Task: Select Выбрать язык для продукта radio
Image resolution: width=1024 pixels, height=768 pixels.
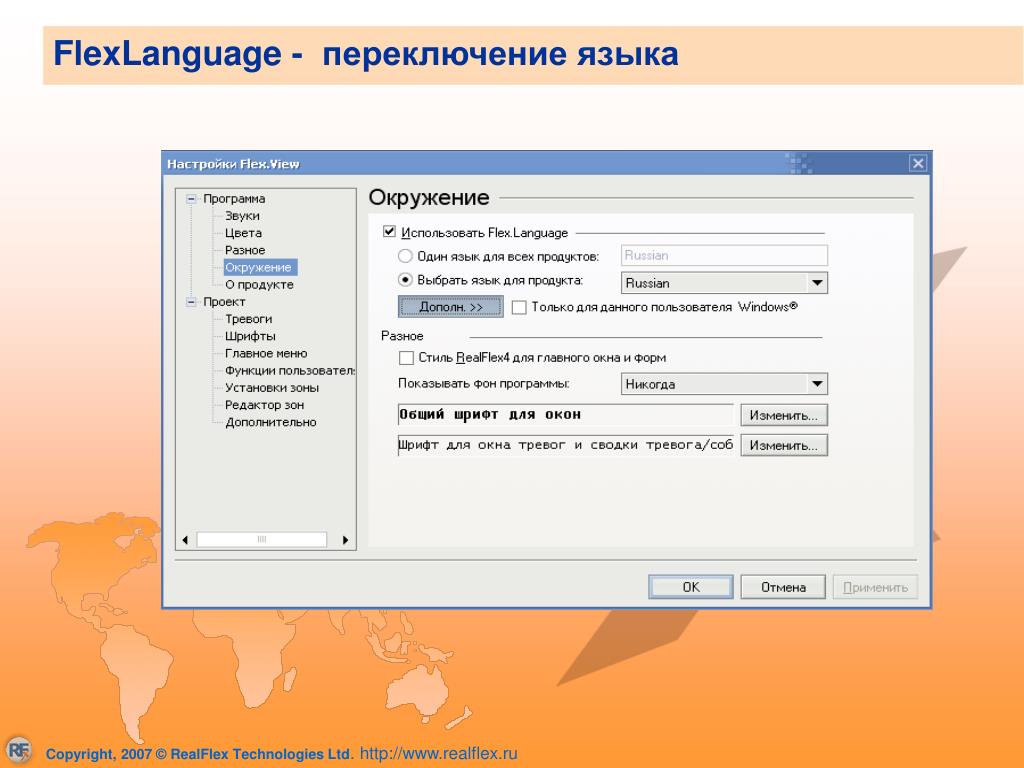Action: pos(405,280)
